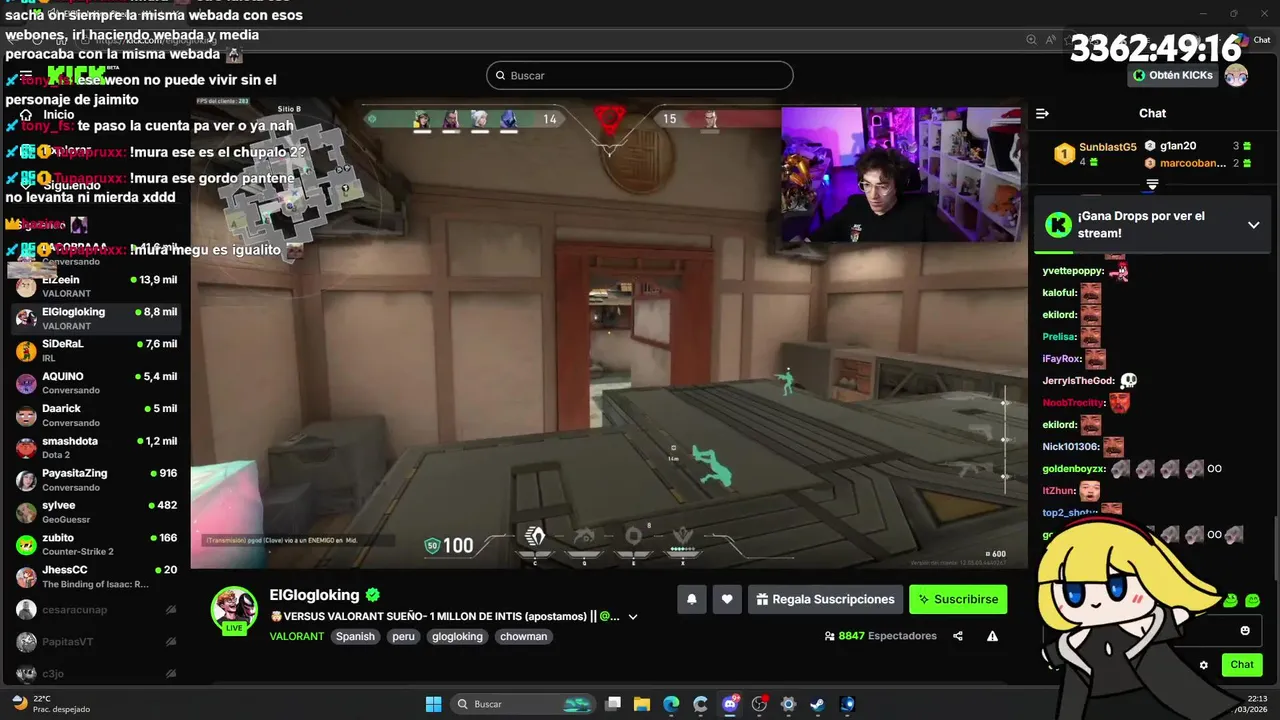This screenshot has height=720, width=1280.
Task: Click the report warning triangle icon
Action: pos(992,636)
